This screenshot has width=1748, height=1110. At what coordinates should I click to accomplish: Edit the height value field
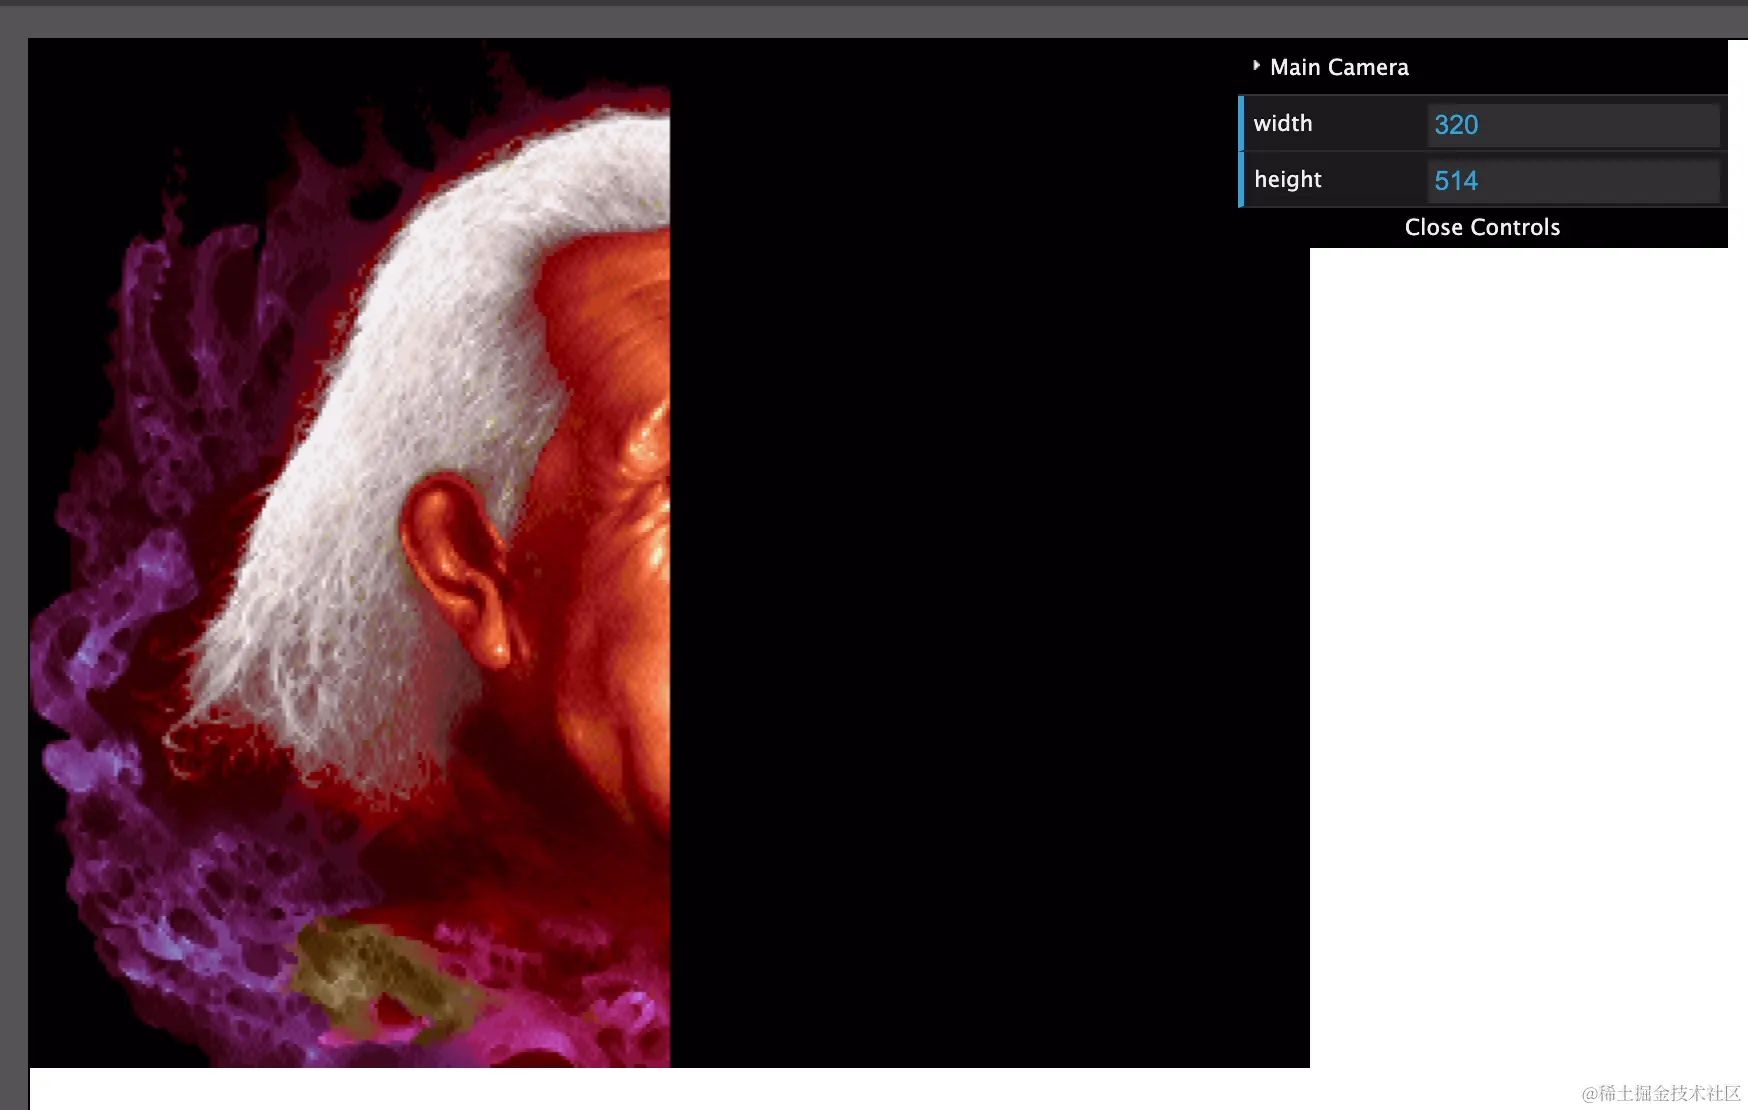pyautogui.click(x=1573, y=181)
